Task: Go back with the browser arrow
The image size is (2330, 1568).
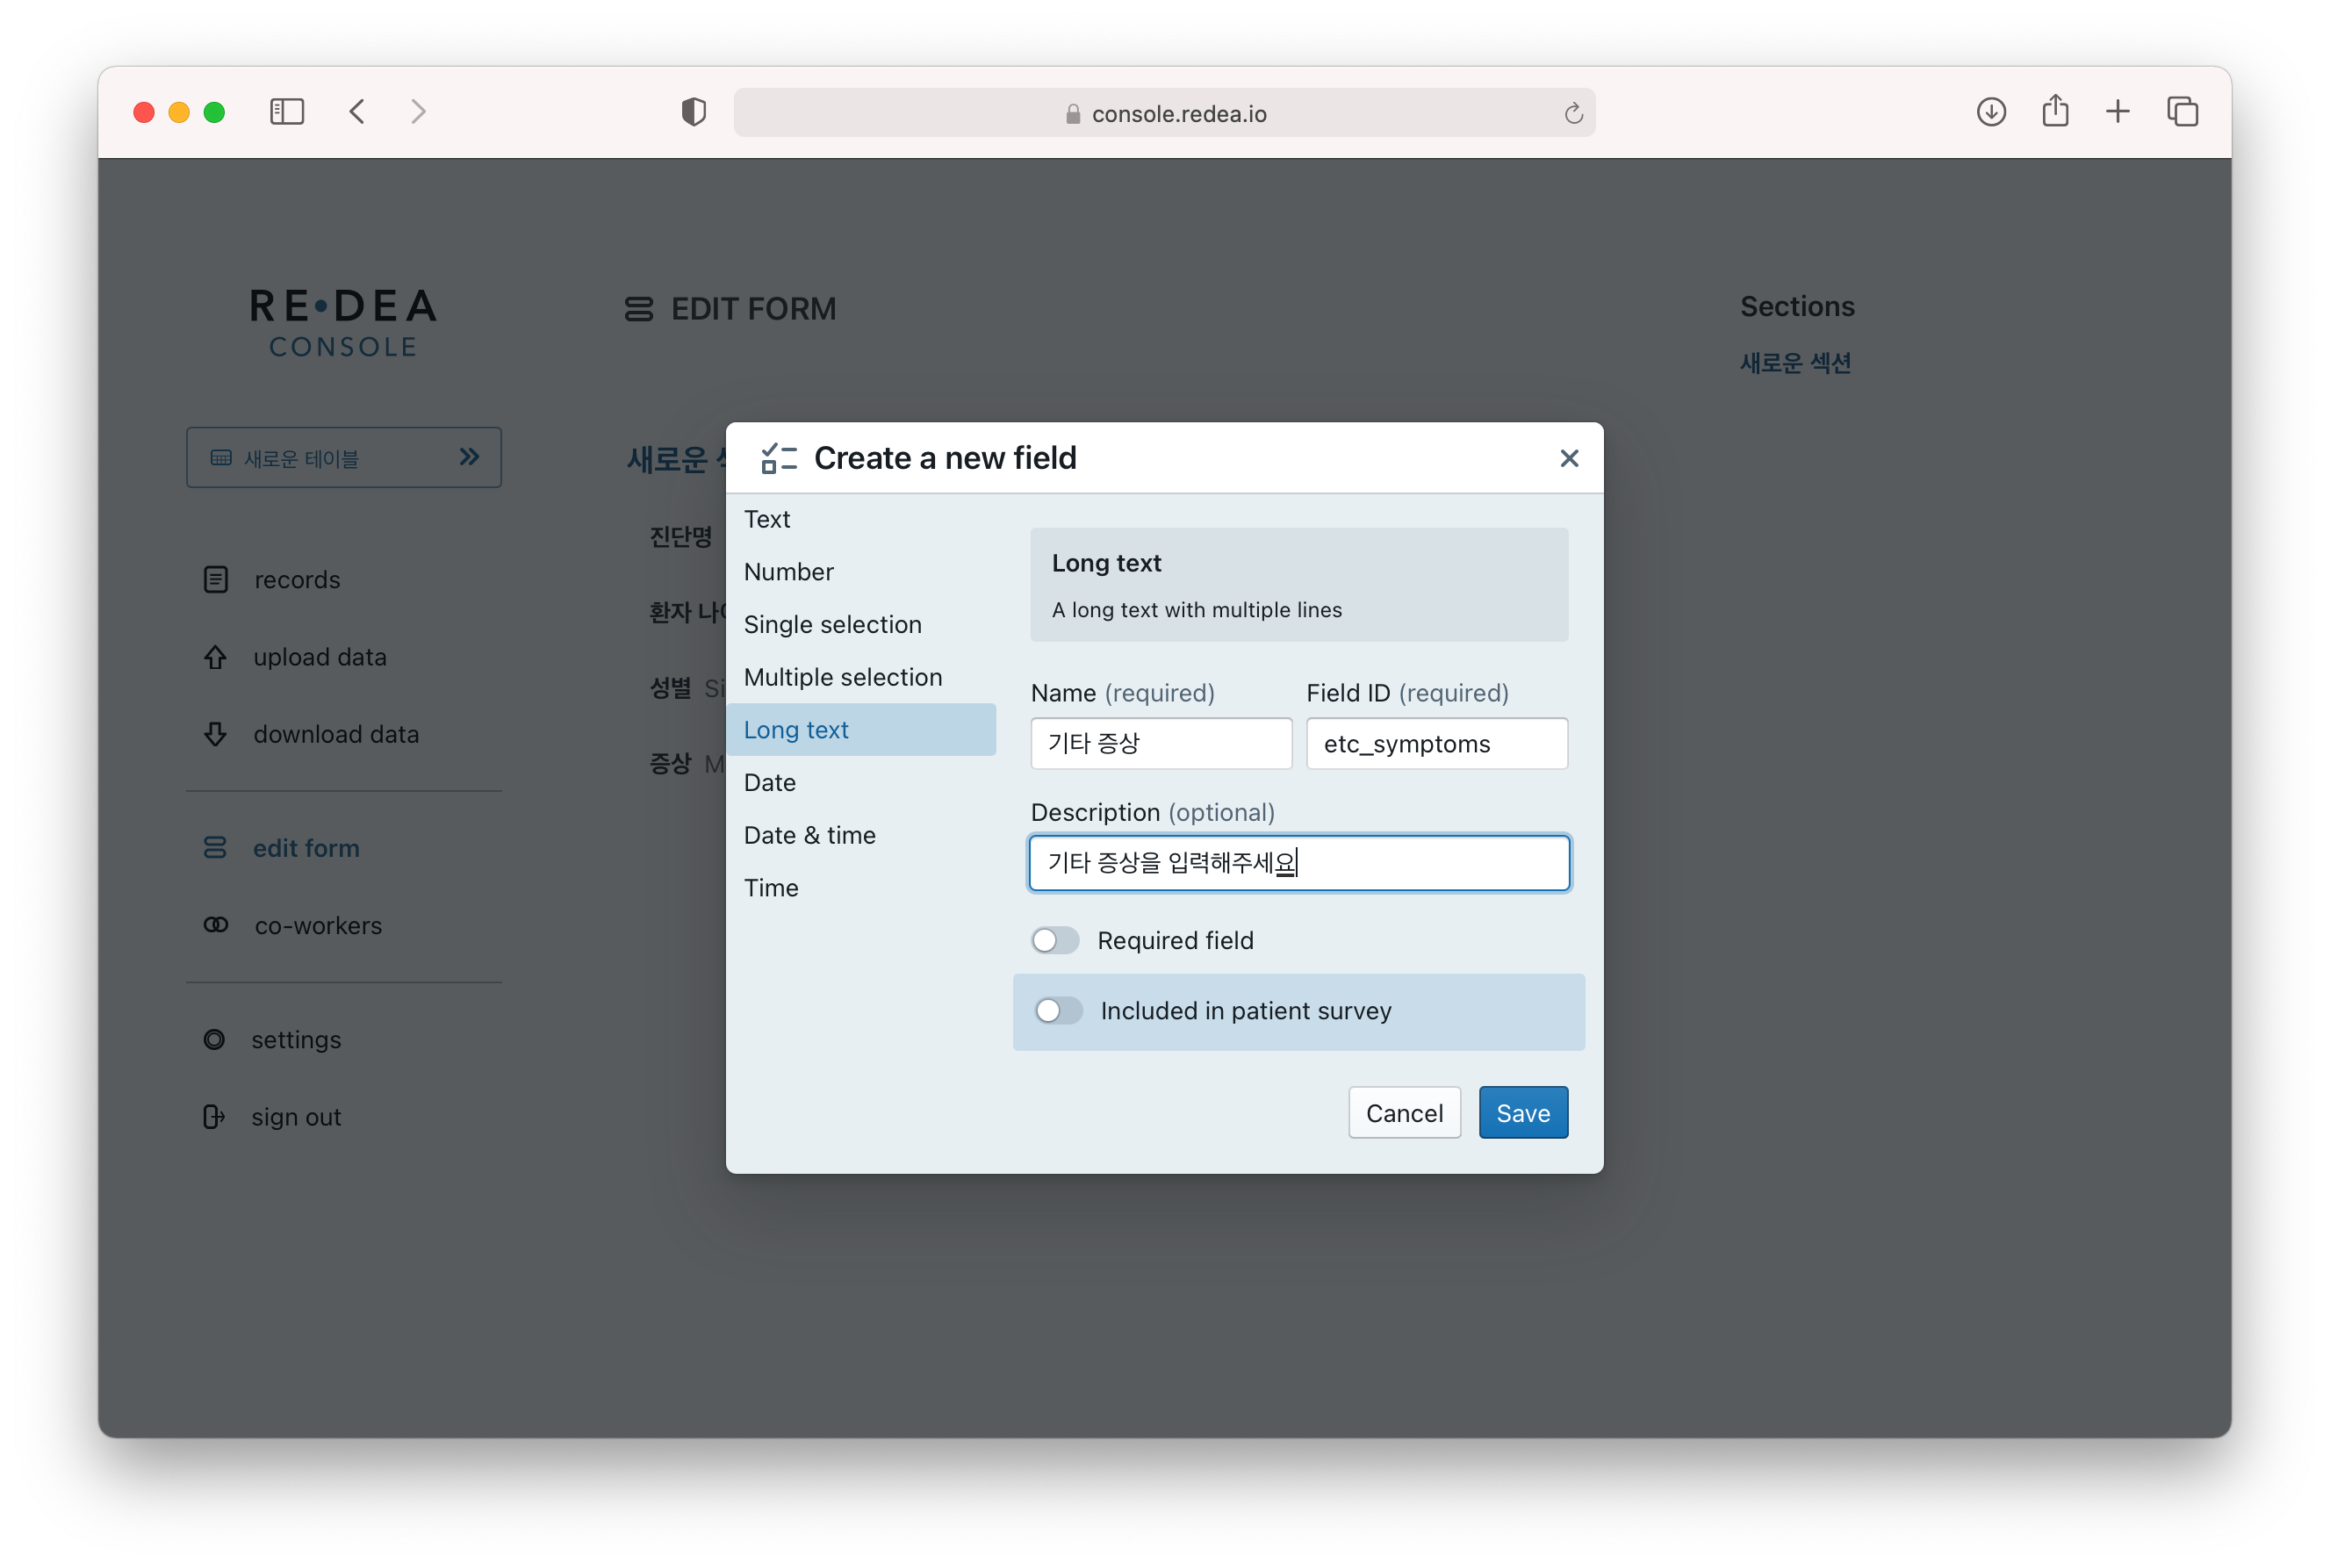Action: click(x=357, y=111)
